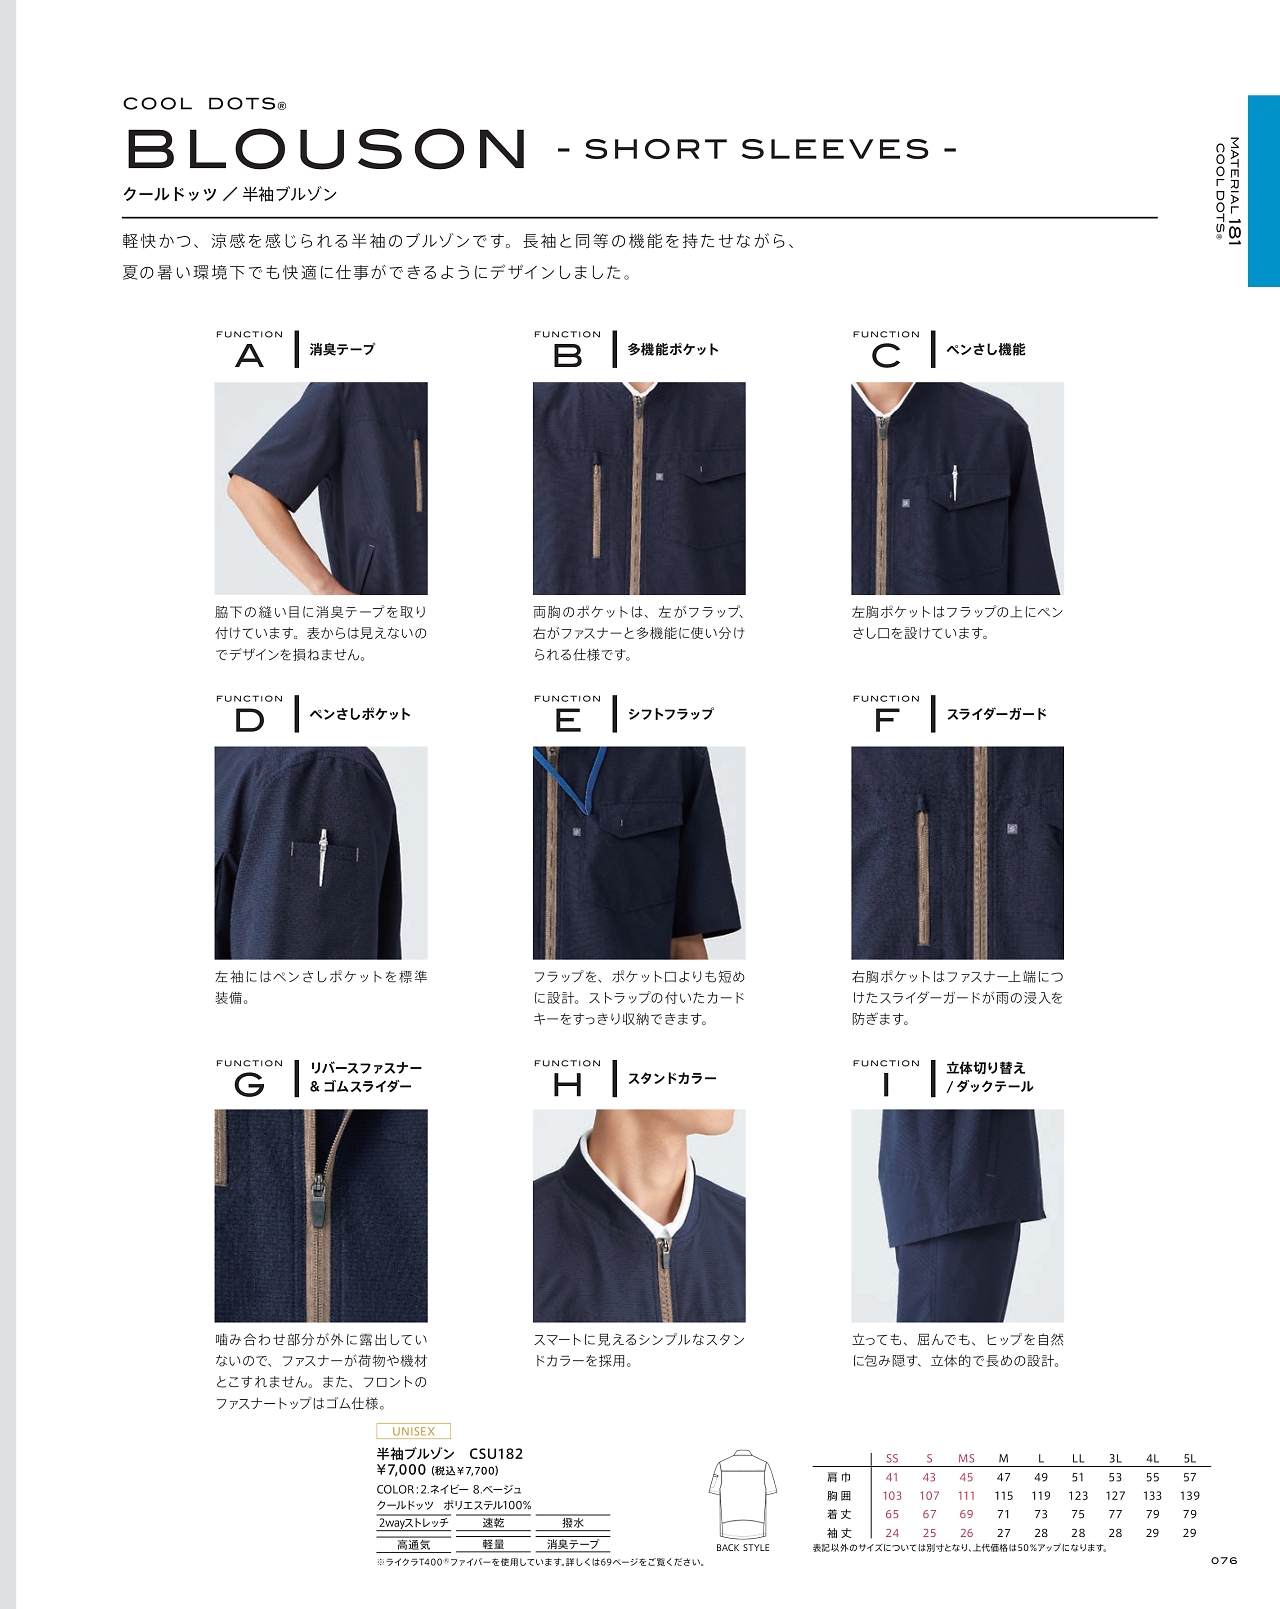Click the SS size column header
Viewport: 1280px width, 1609px height.
click(x=892, y=1459)
